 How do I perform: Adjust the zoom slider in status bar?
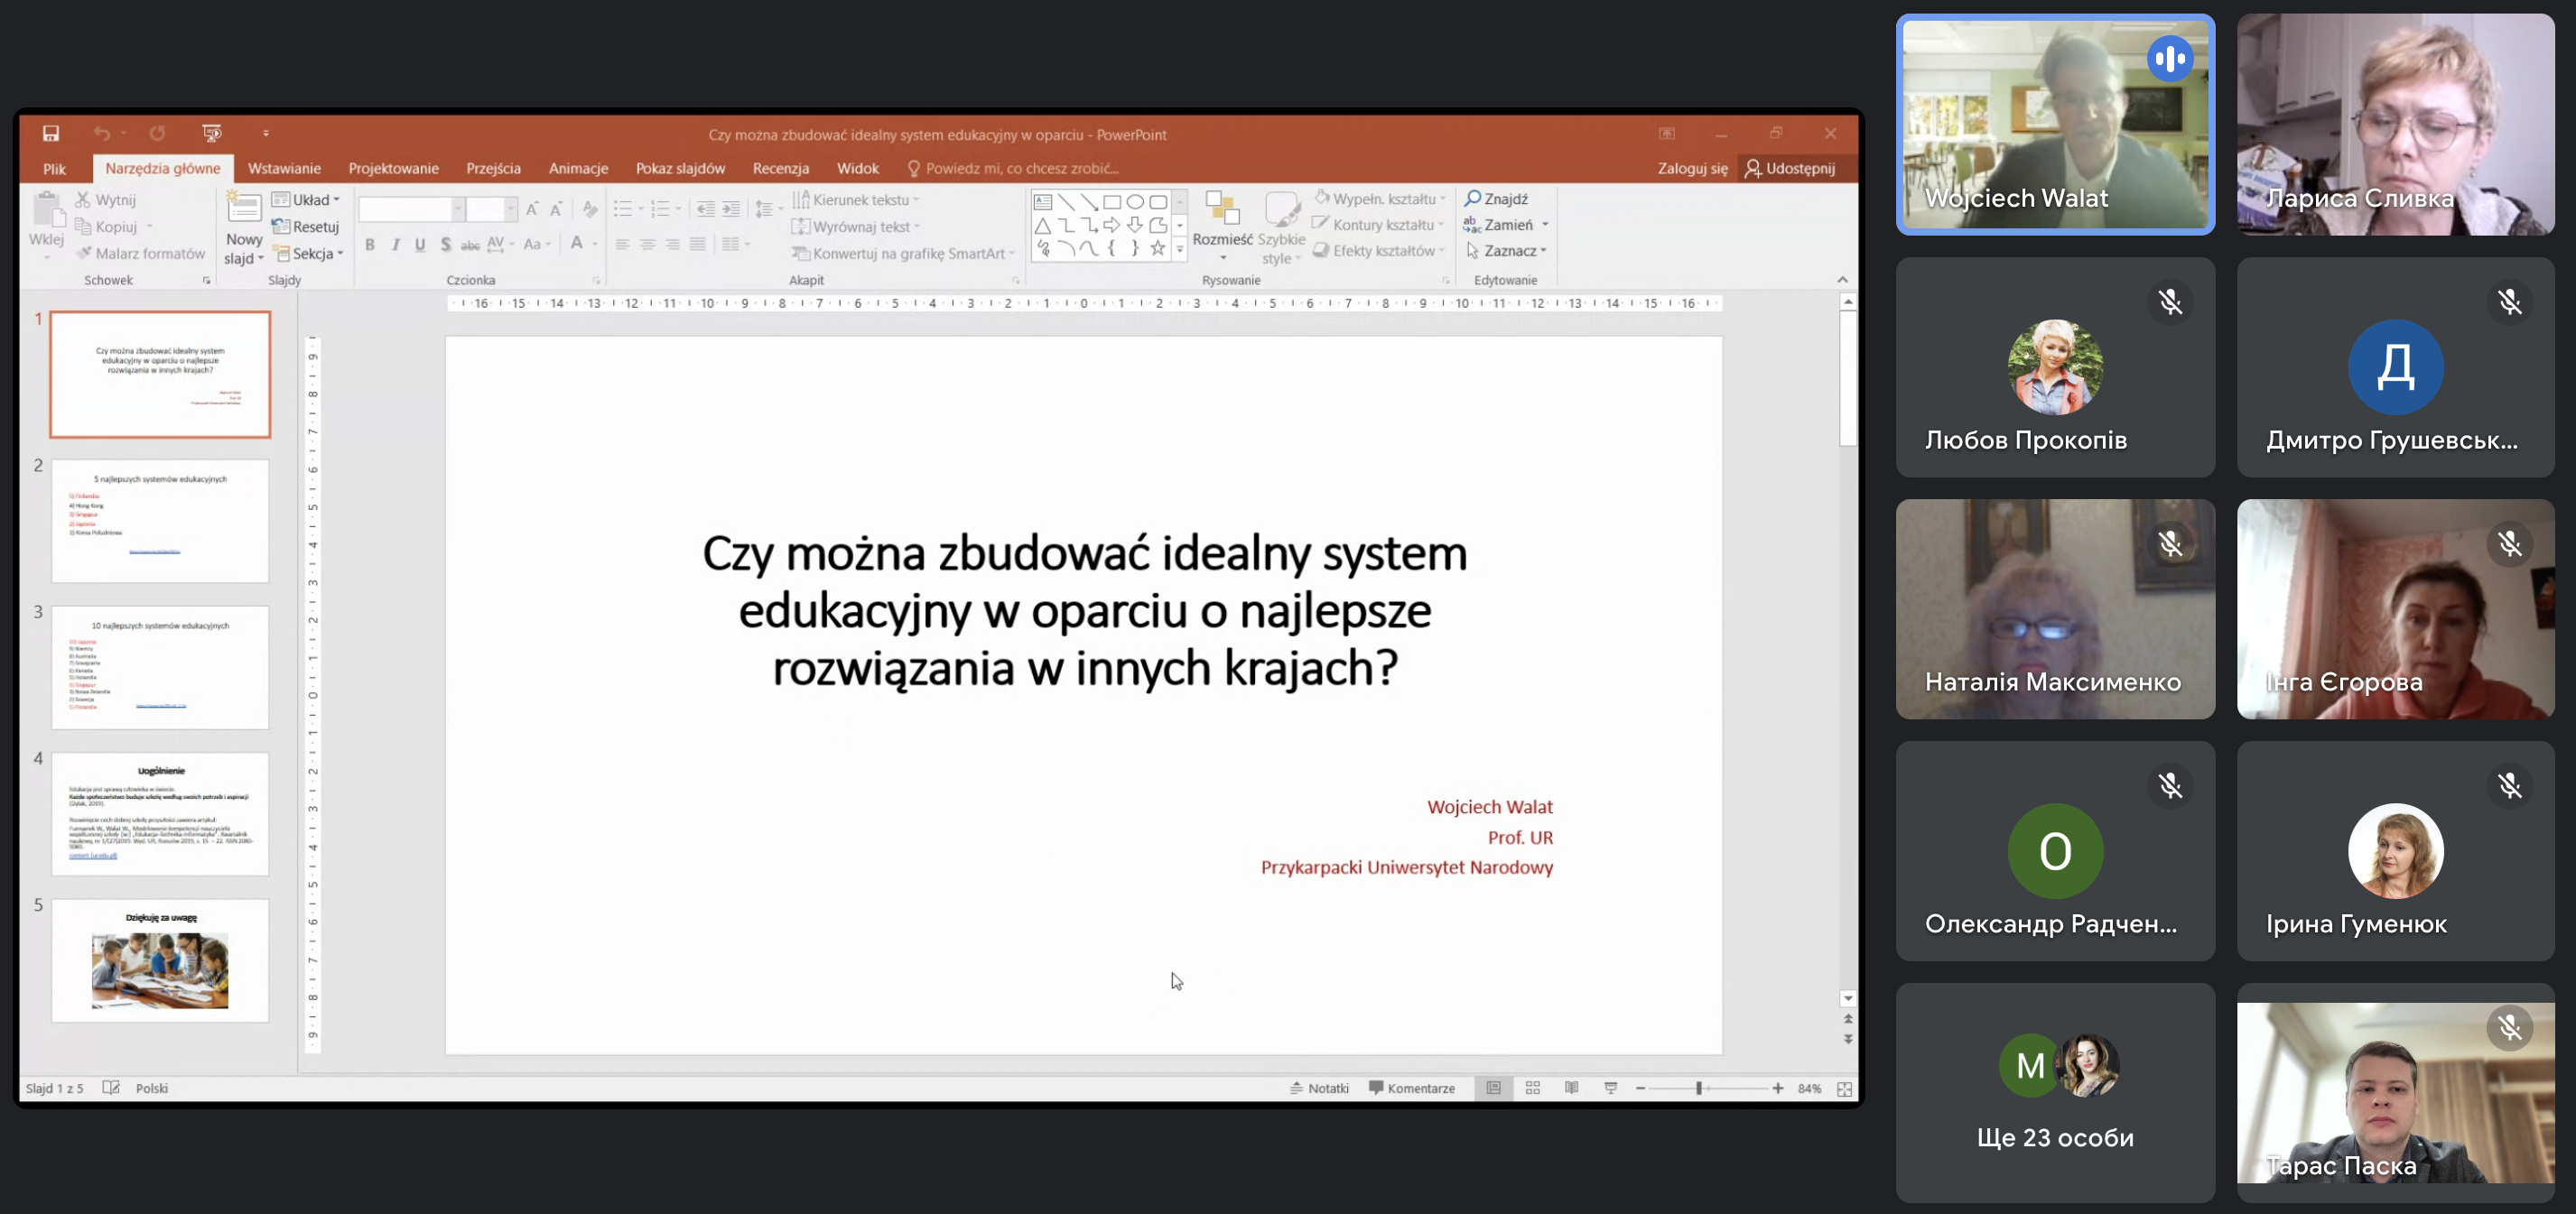1698,1088
